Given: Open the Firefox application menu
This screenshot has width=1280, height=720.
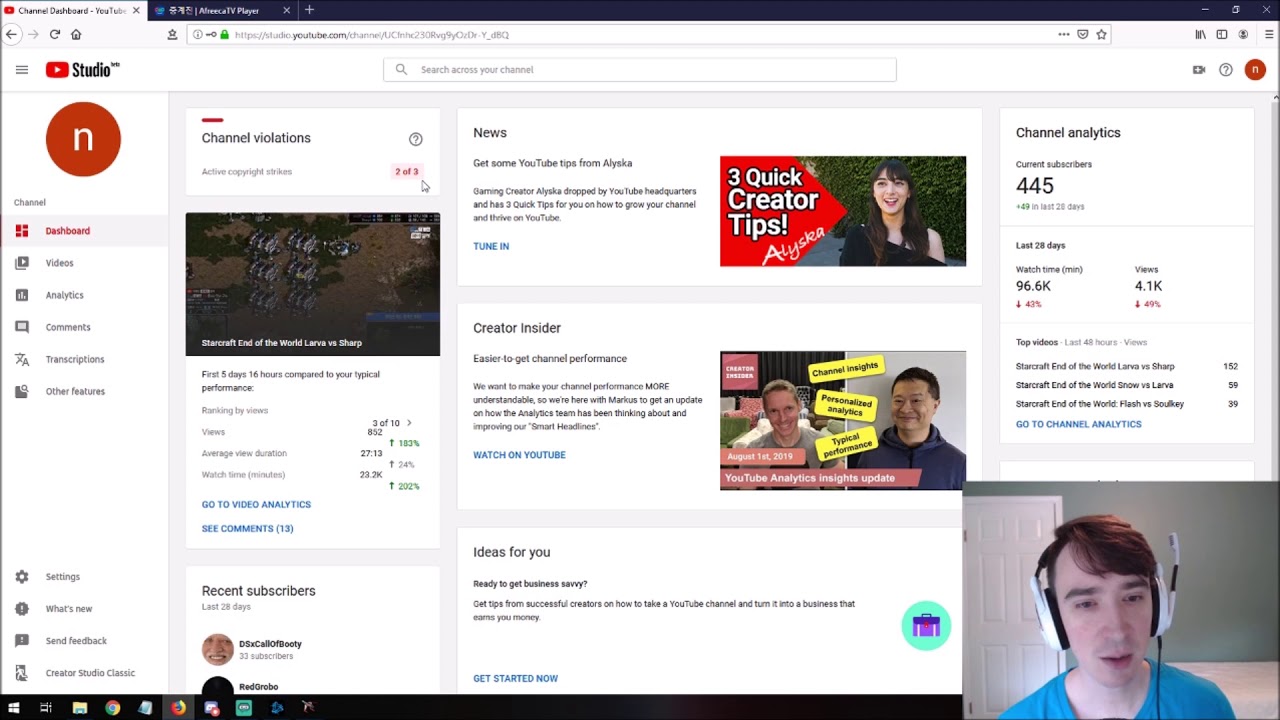Looking at the screenshot, I should (1269, 34).
